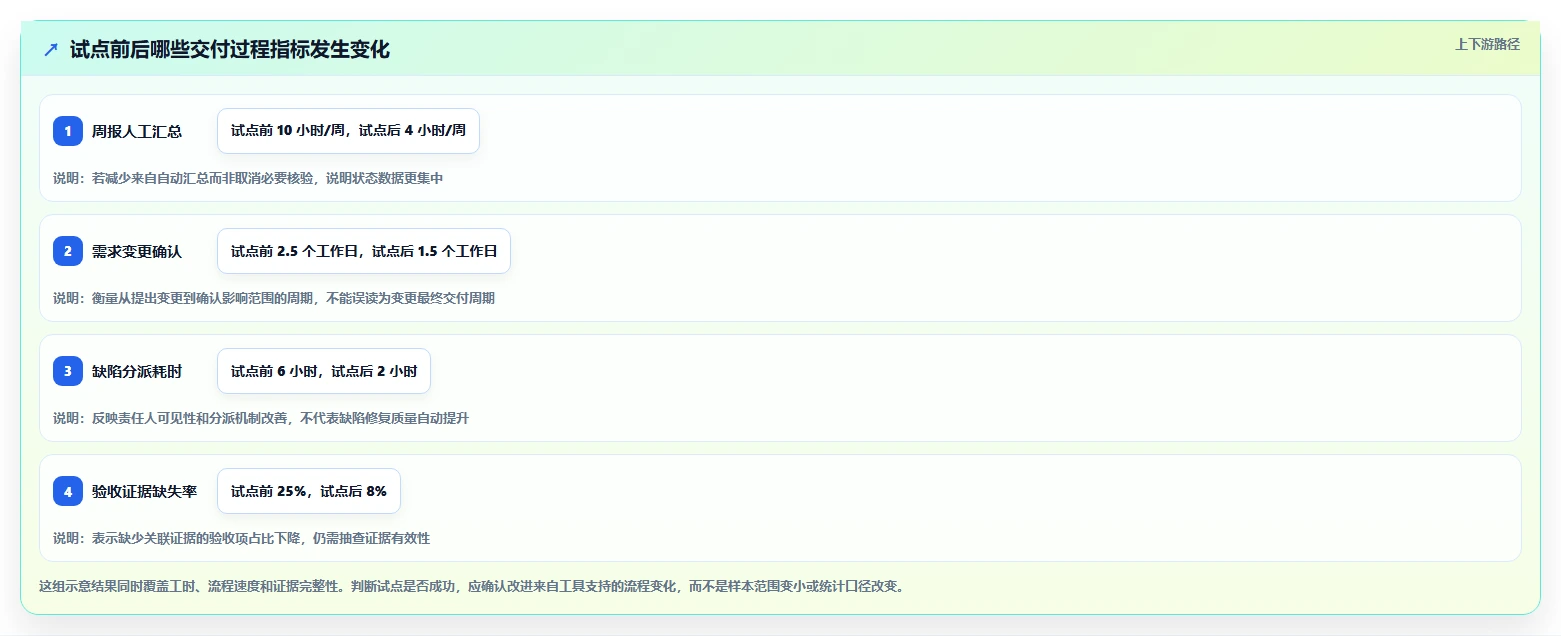Click the 缺陷分派耗时 label
Screen dimensions: 1561x636
137,371
